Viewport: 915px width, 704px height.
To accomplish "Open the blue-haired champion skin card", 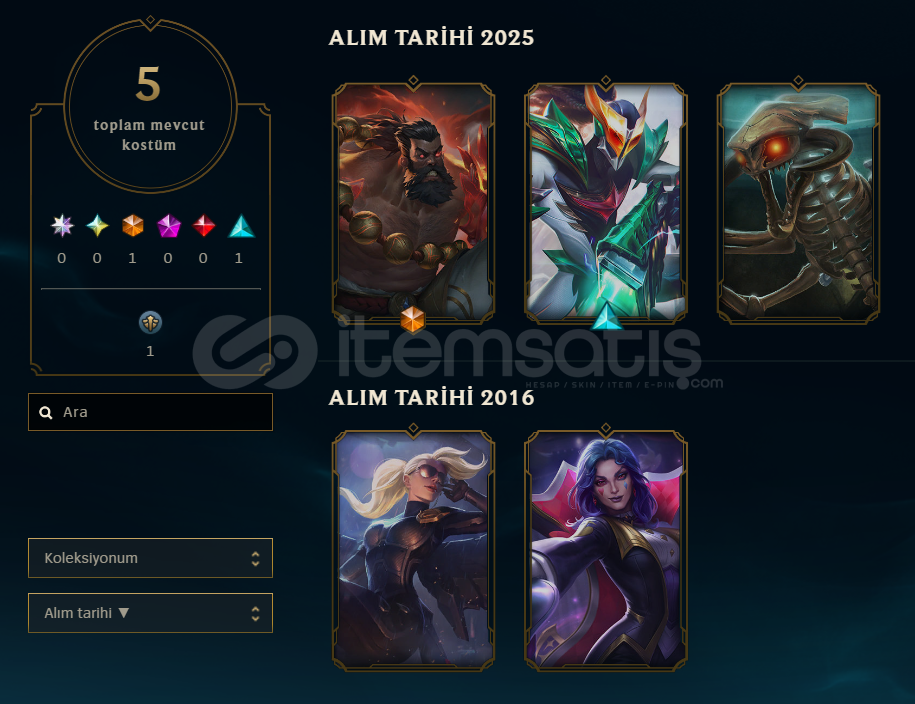I will coord(606,550).
